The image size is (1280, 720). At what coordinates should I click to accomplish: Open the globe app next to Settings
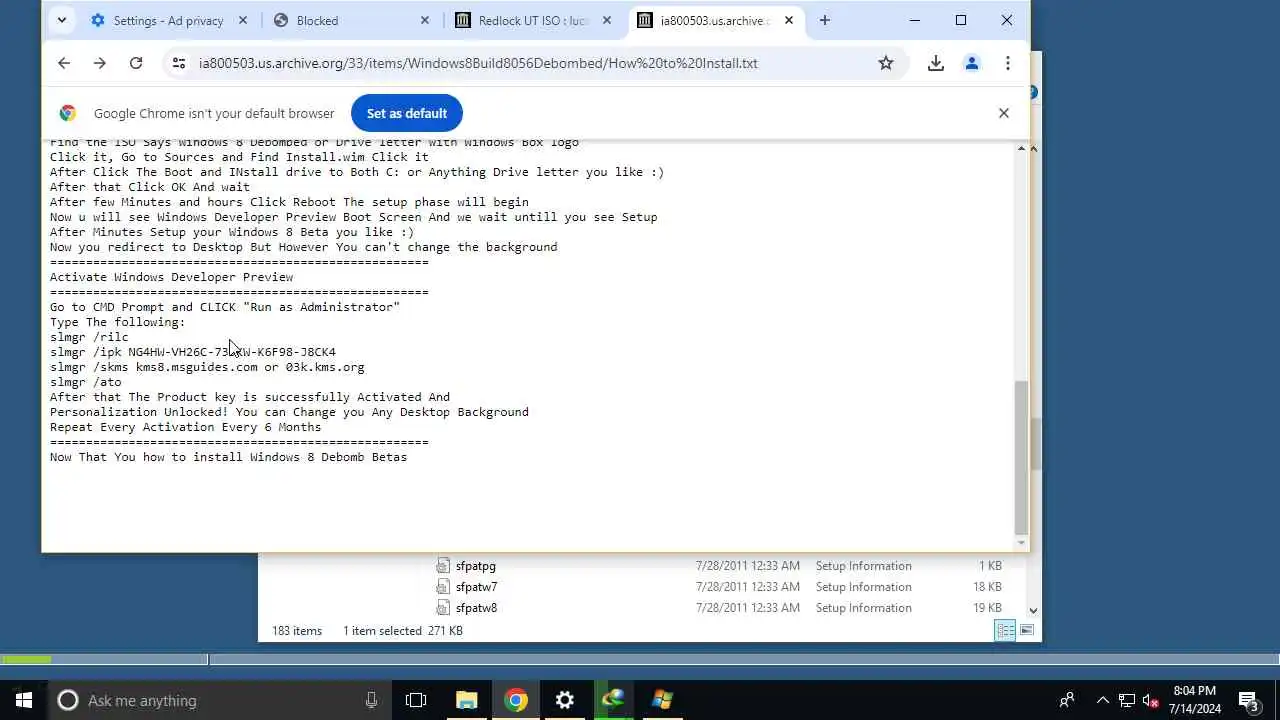[x=613, y=700]
